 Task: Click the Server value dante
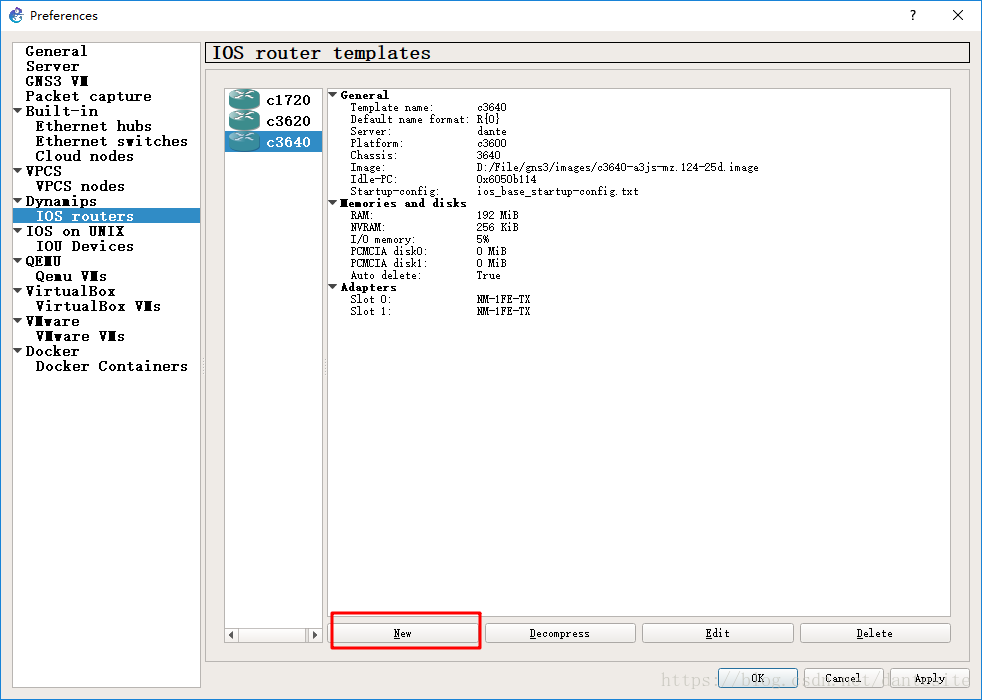pos(492,131)
